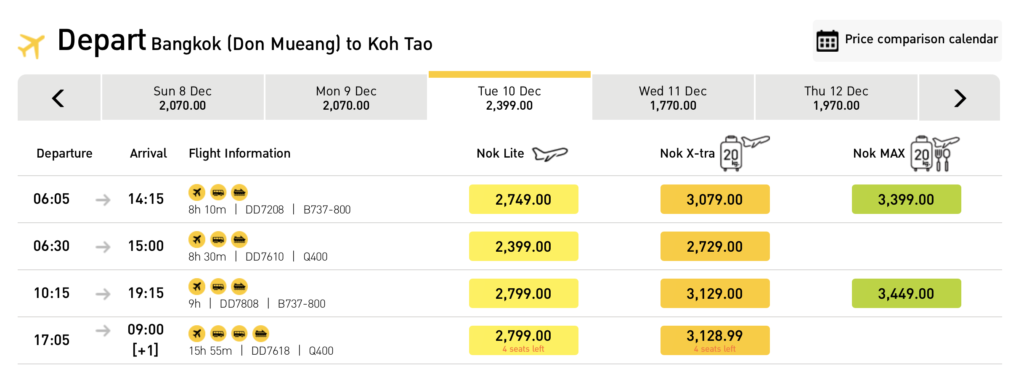Click the plane icon for flight DD7808

[x=197, y=286]
